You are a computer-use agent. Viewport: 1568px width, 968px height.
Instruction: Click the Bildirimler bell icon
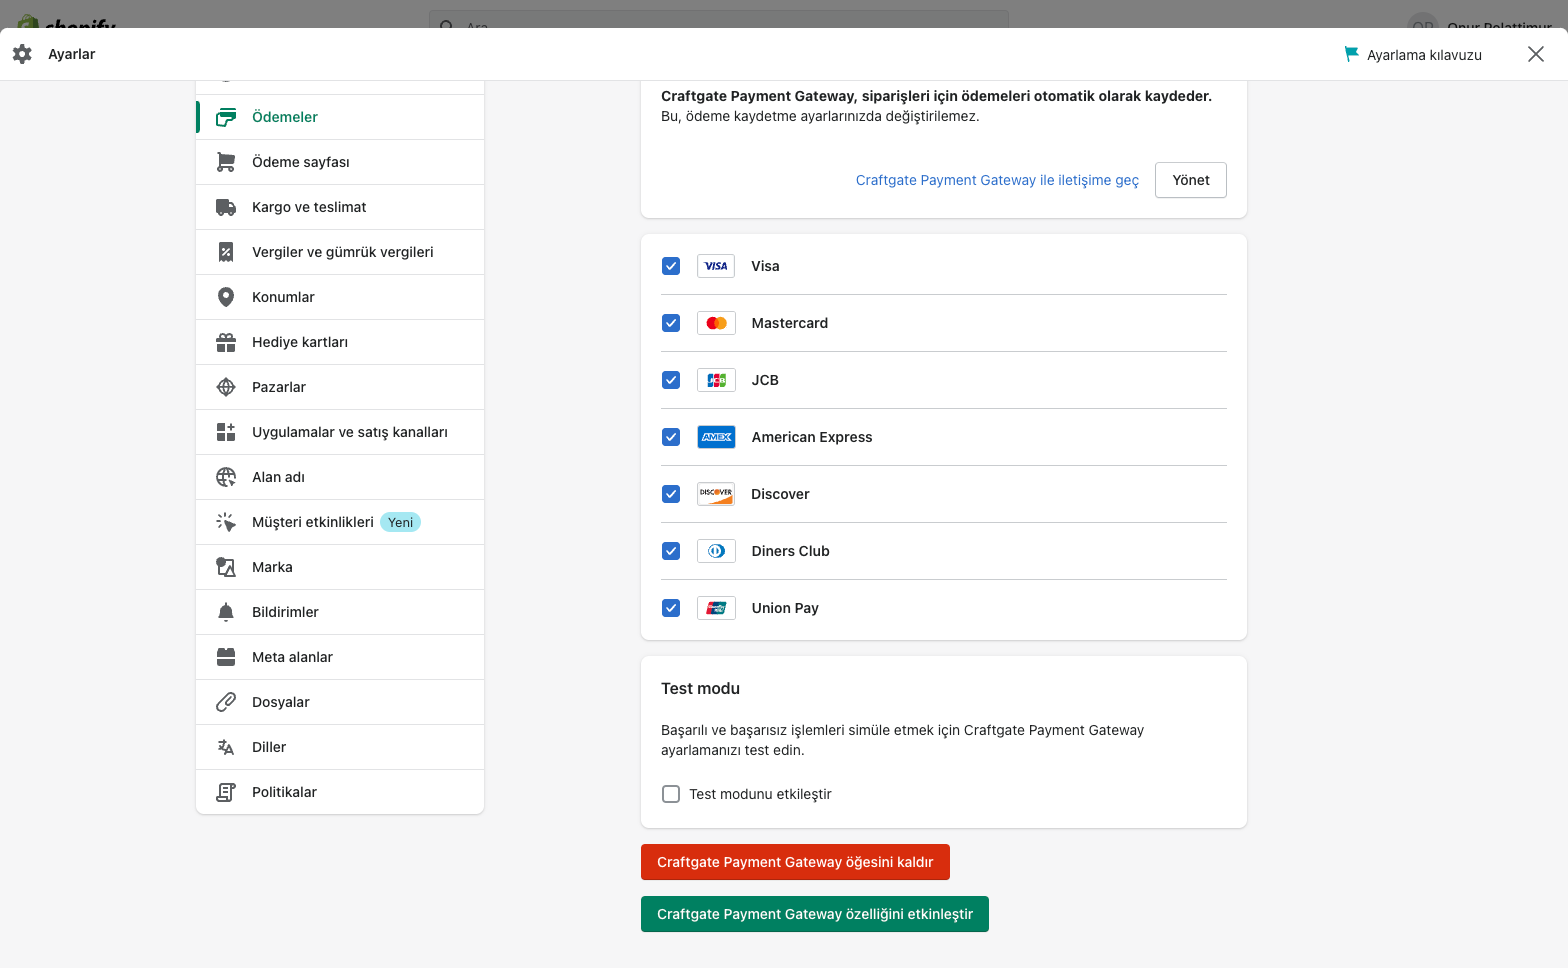click(x=226, y=612)
